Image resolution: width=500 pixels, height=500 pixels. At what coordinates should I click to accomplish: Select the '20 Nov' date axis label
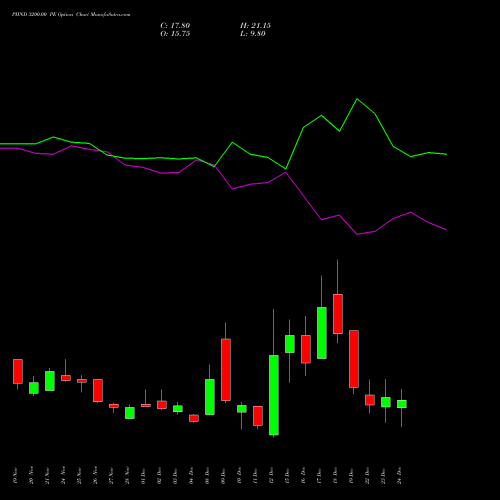tap(31, 476)
